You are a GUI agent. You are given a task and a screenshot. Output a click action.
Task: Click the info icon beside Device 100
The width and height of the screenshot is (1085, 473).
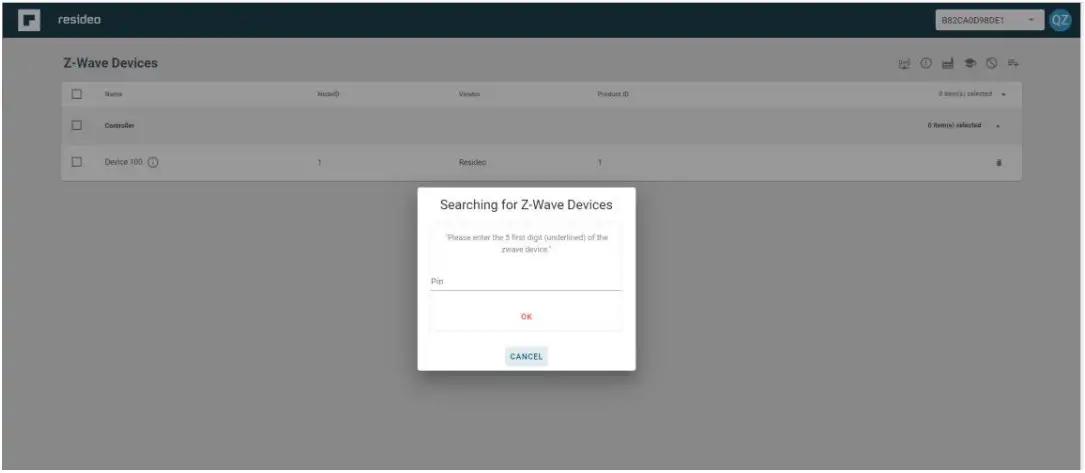click(154, 163)
